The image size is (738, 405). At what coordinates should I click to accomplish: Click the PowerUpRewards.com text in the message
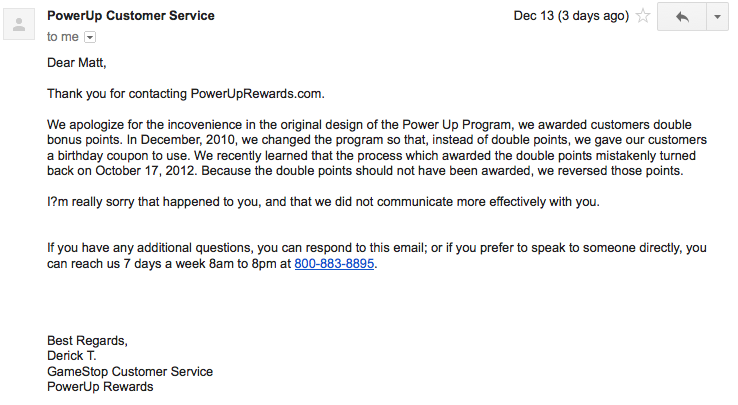tap(257, 94)
